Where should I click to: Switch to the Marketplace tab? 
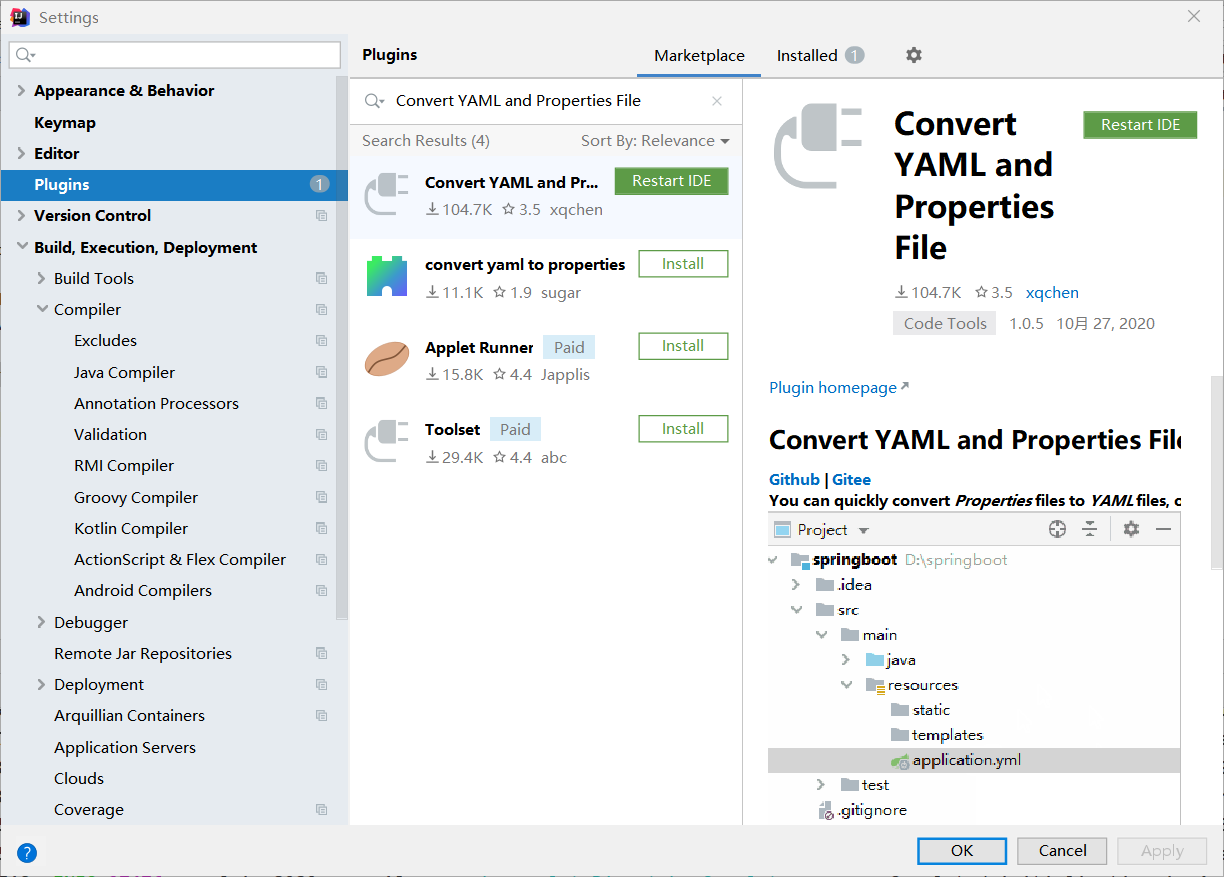coord(699,56)
